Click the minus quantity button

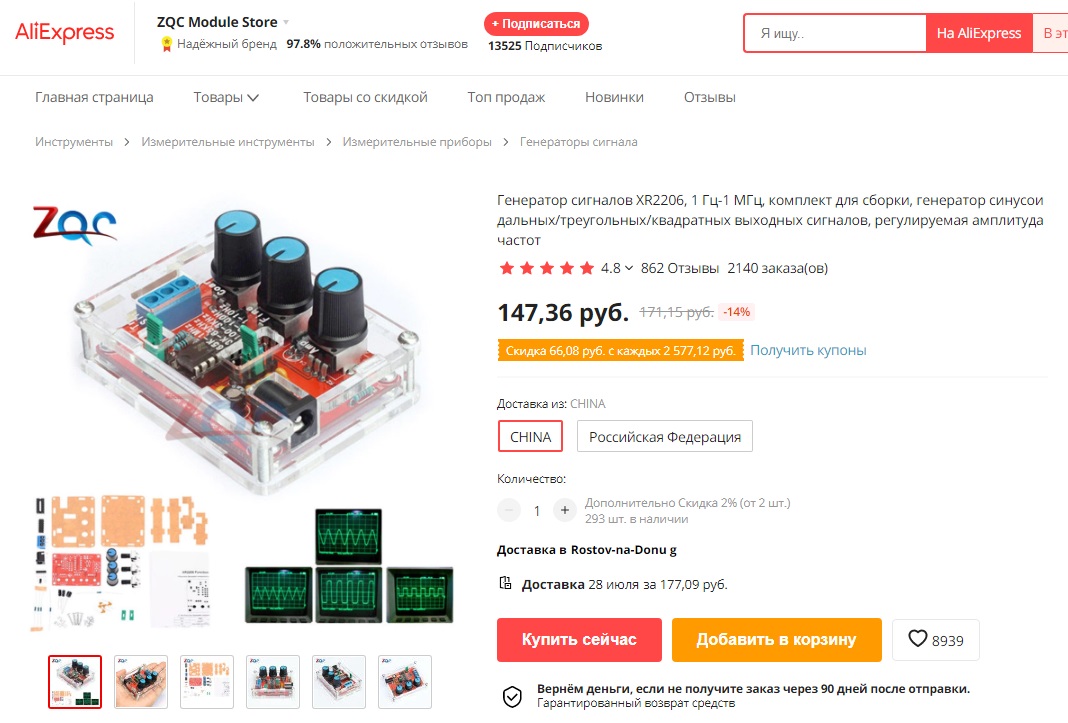509,510
